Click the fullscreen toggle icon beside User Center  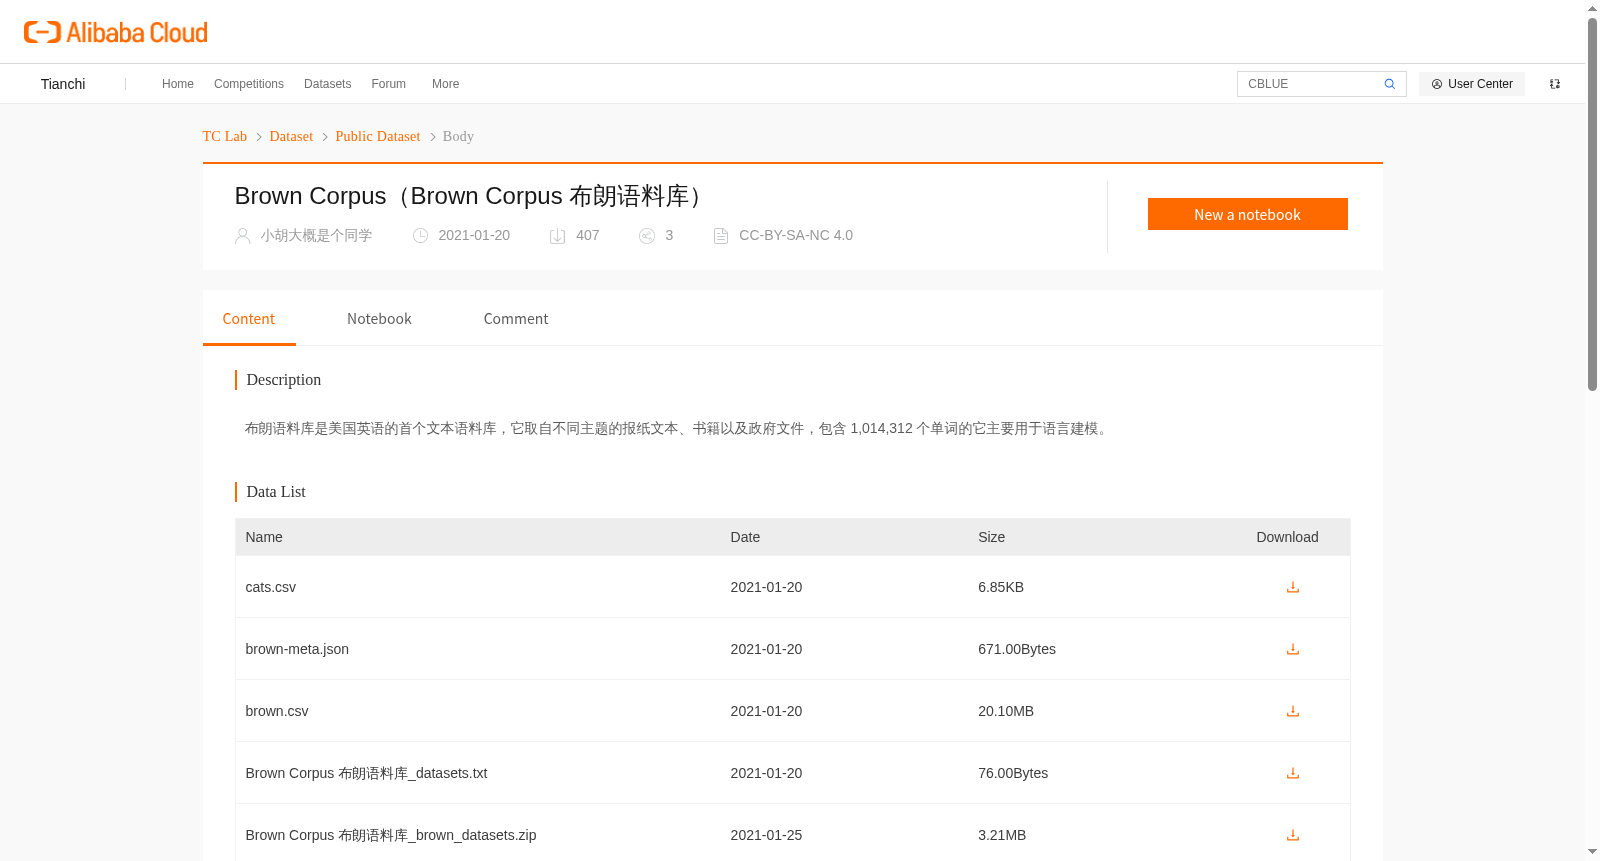click(x=1555, y=84)
